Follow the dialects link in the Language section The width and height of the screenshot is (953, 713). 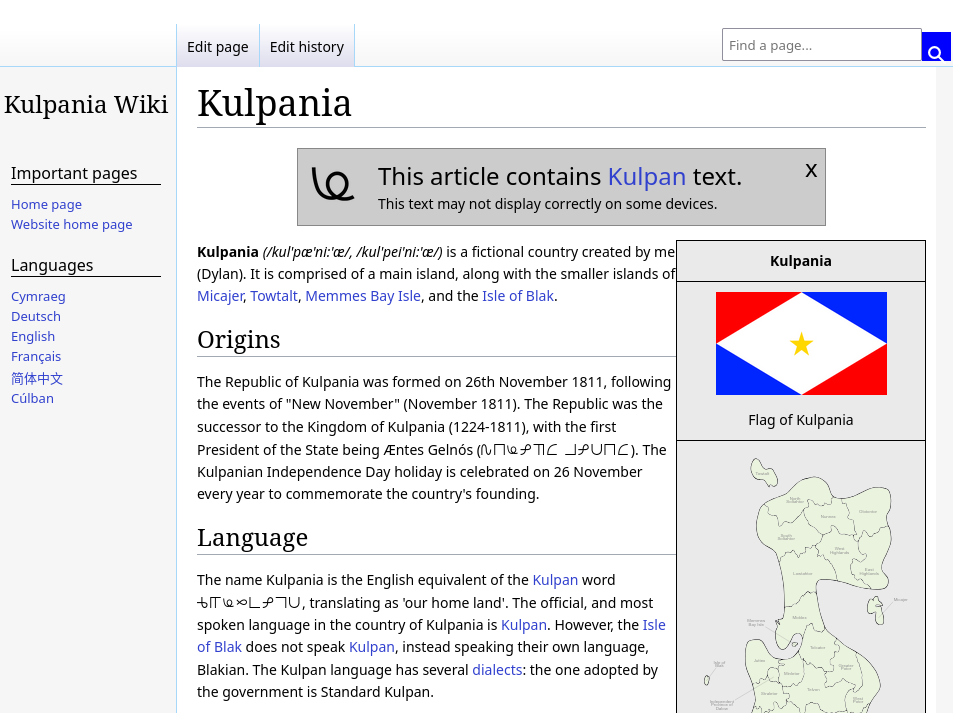(x=497, y=669)
